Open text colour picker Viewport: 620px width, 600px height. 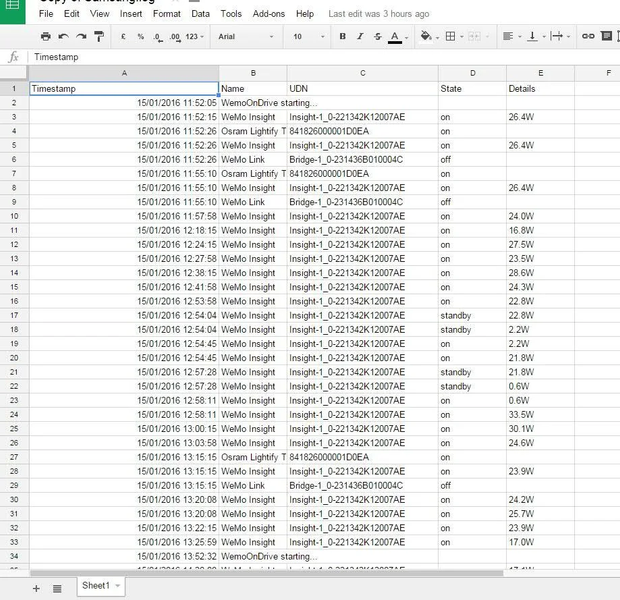tap(395, 37)
